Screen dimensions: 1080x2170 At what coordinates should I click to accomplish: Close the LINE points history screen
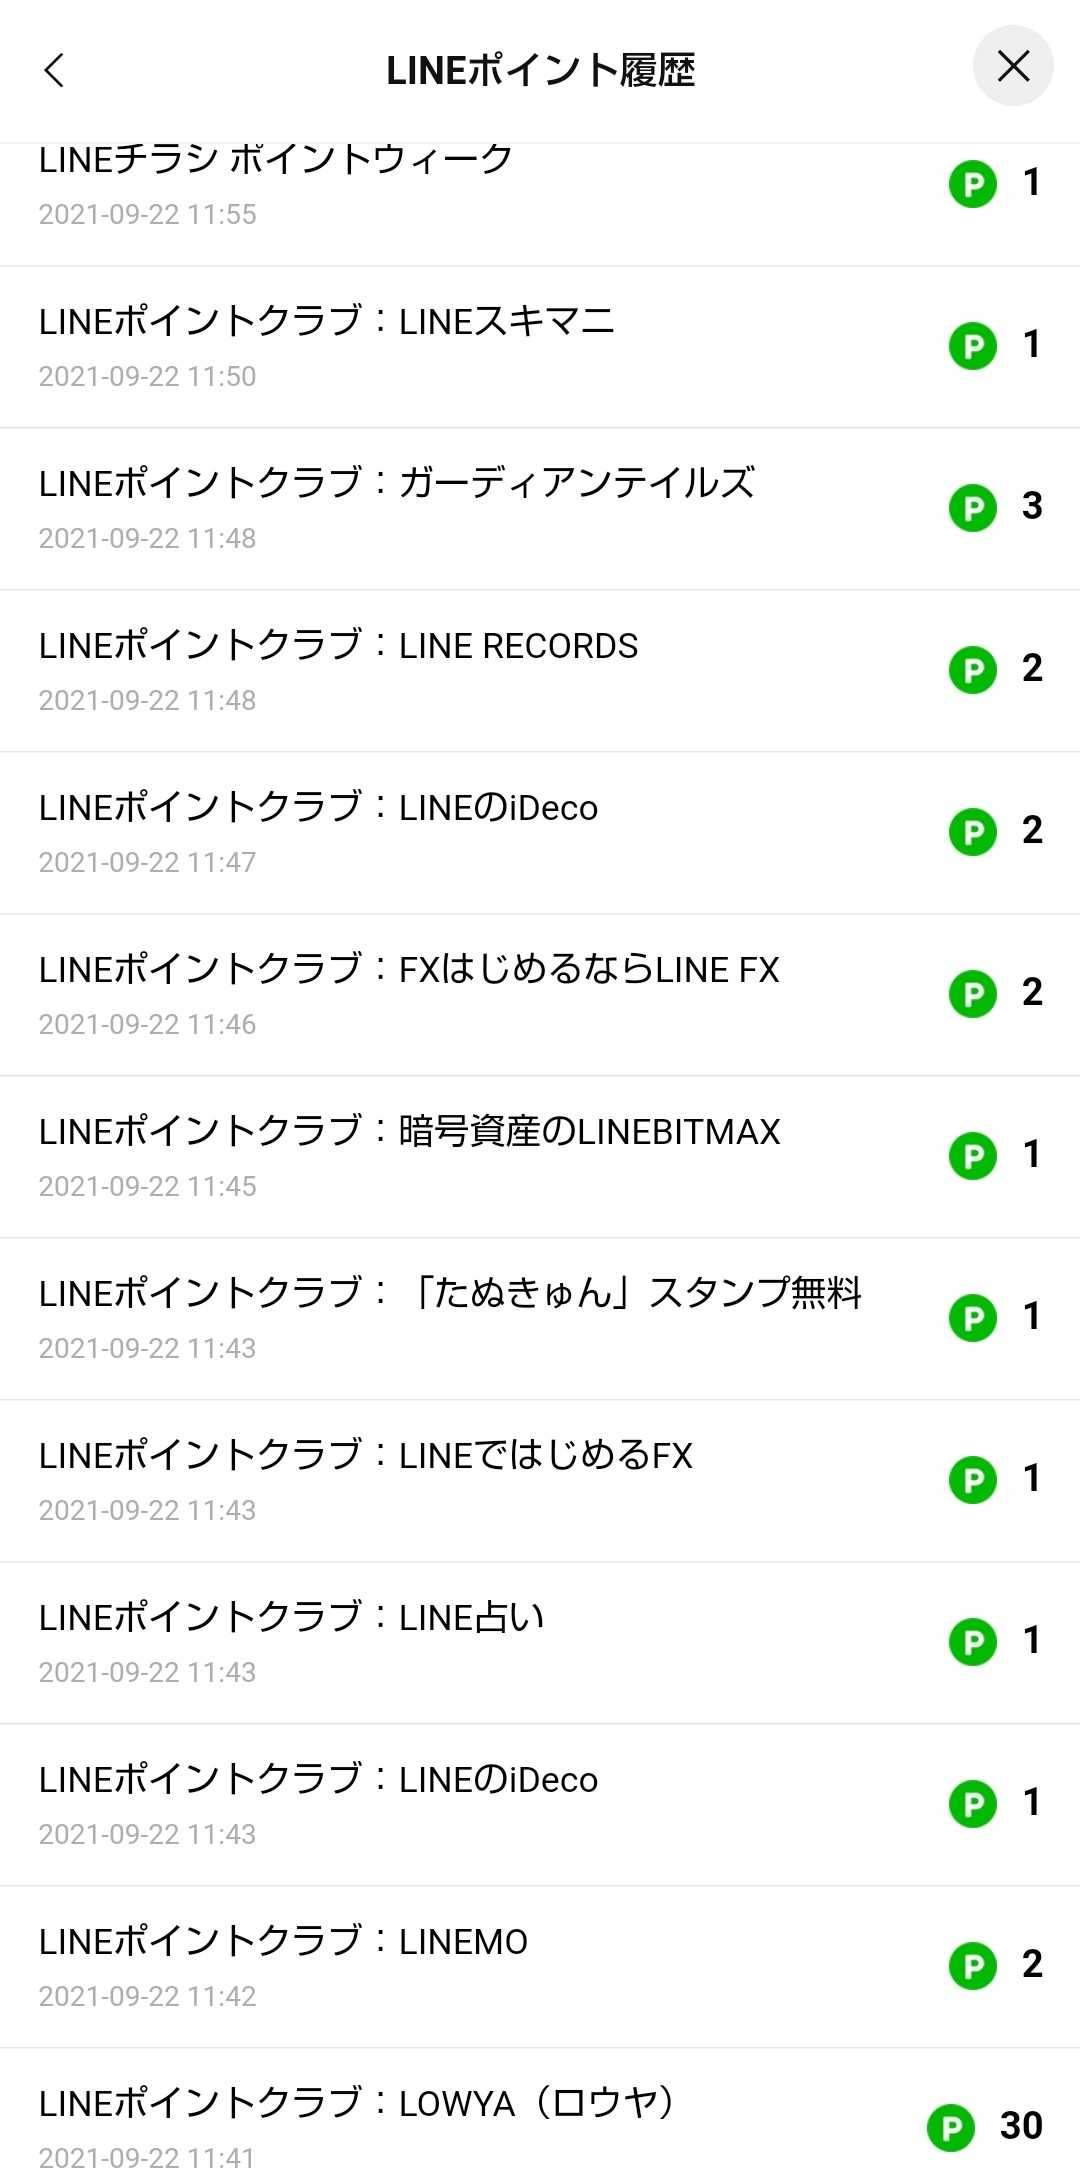pyautogui.click(x=1013, y=67)
